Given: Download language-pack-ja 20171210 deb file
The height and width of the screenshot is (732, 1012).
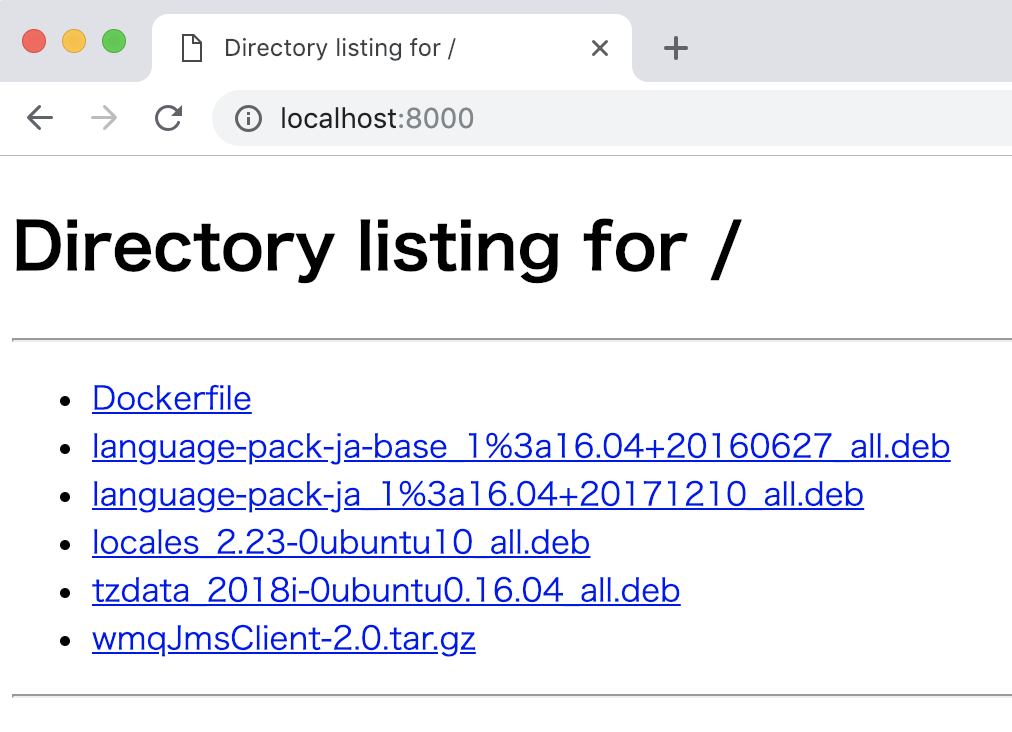Looking at the screenshot, I should click(478, 495).
